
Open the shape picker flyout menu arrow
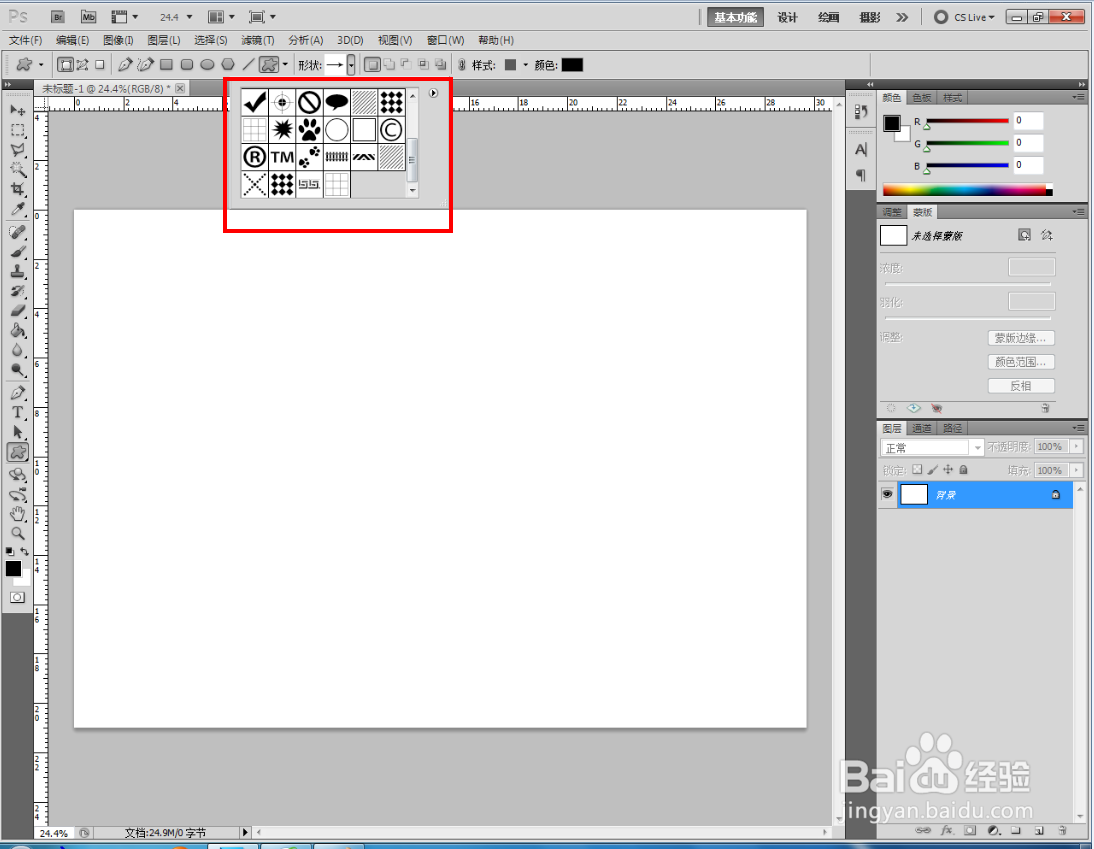(433, 93)
